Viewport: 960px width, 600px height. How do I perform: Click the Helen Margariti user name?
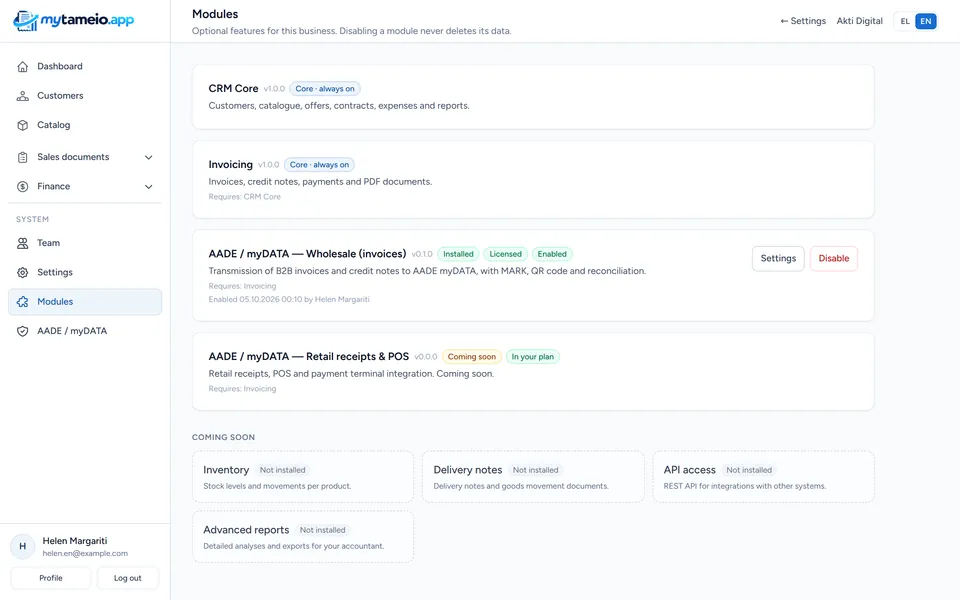pos(75,541)
